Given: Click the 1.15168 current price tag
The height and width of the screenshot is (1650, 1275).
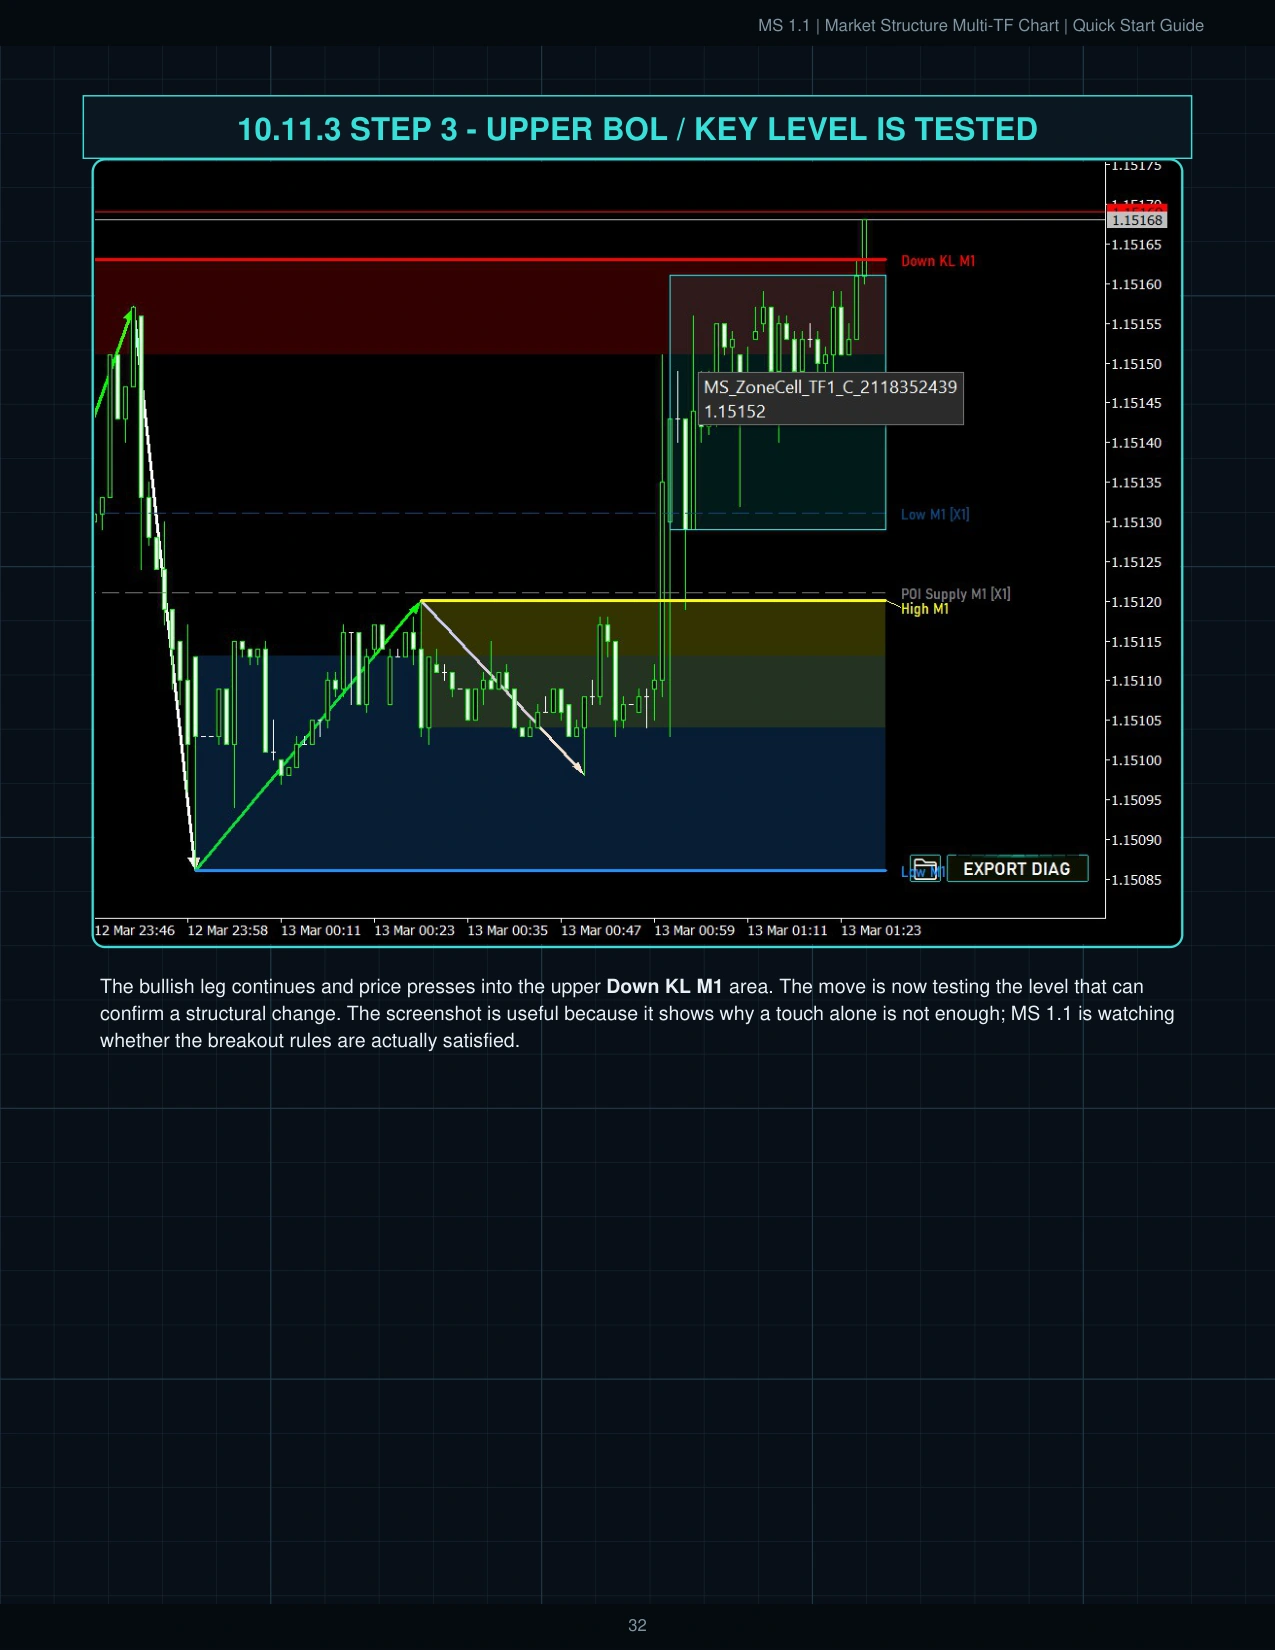Looking at the screenshot, I should pyautogui.click(x=1137, y=220).
